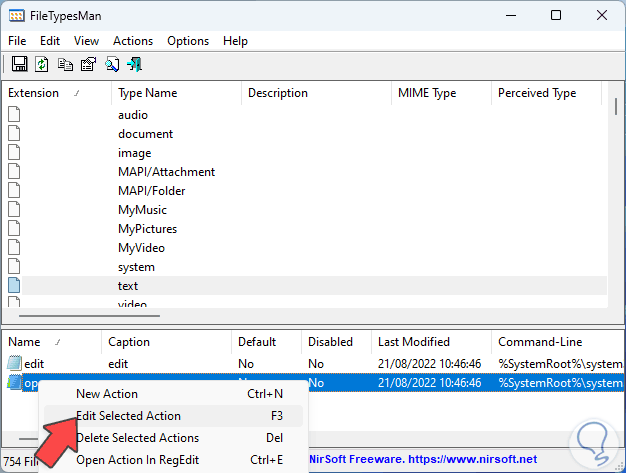Select the edit action icon
The height and width of the screenshot is (473, 626).
14,364
